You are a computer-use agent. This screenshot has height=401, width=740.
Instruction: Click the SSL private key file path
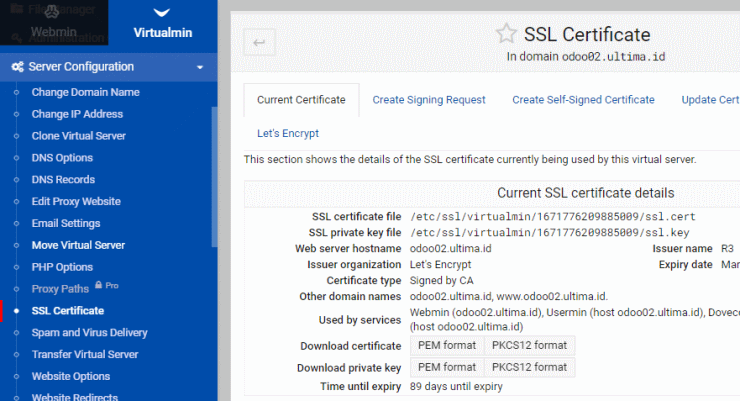(x=549, y=233)
